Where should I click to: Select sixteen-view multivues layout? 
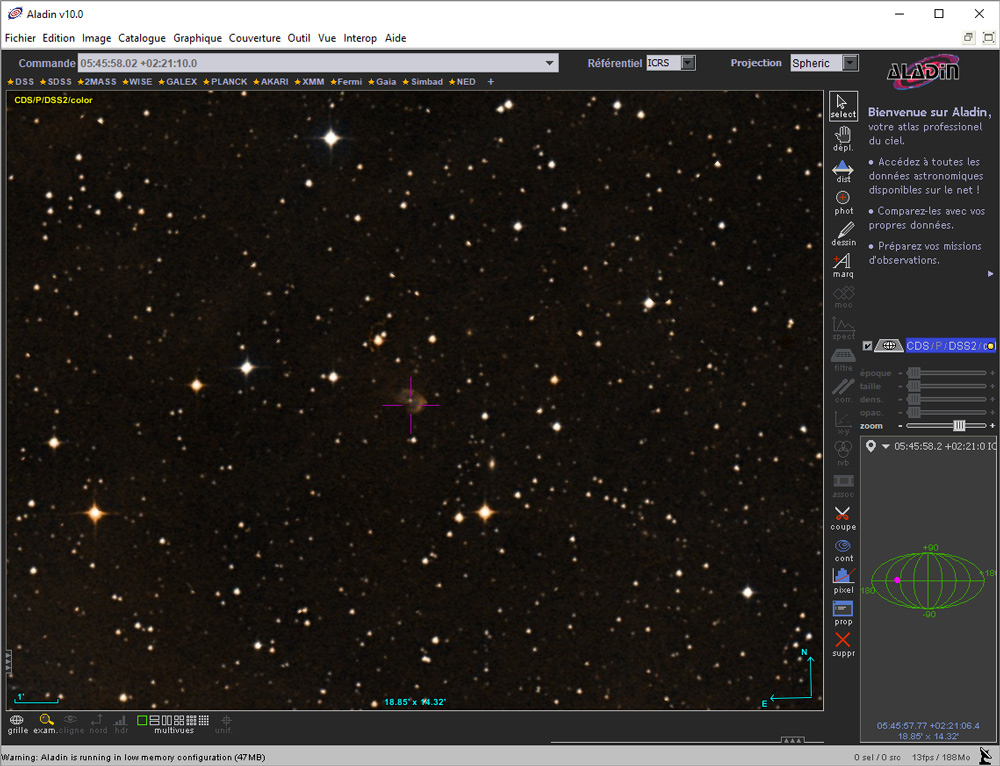[x=203, y=720]
